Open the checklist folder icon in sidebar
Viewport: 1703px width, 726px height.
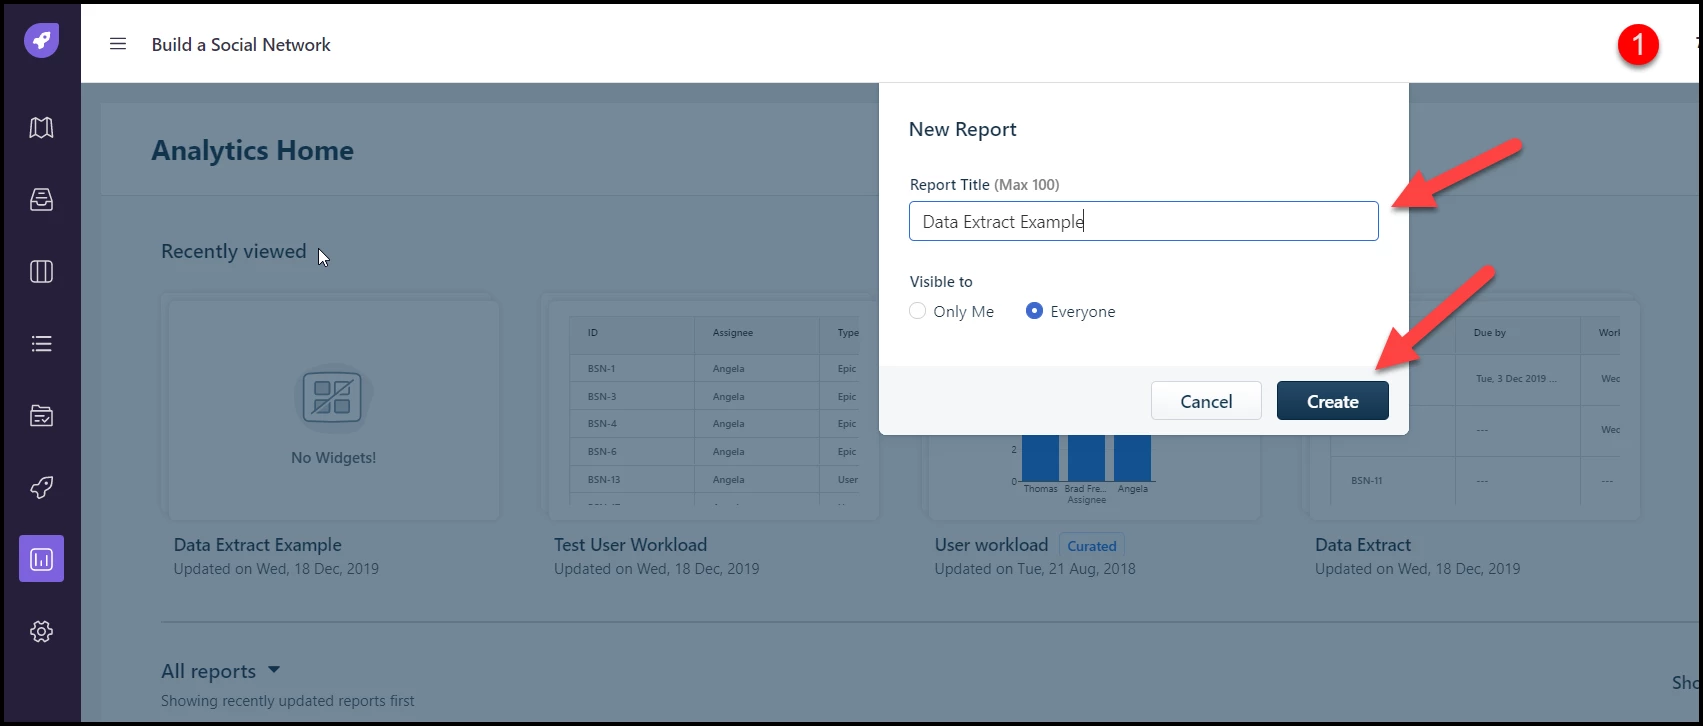(41, 416)
